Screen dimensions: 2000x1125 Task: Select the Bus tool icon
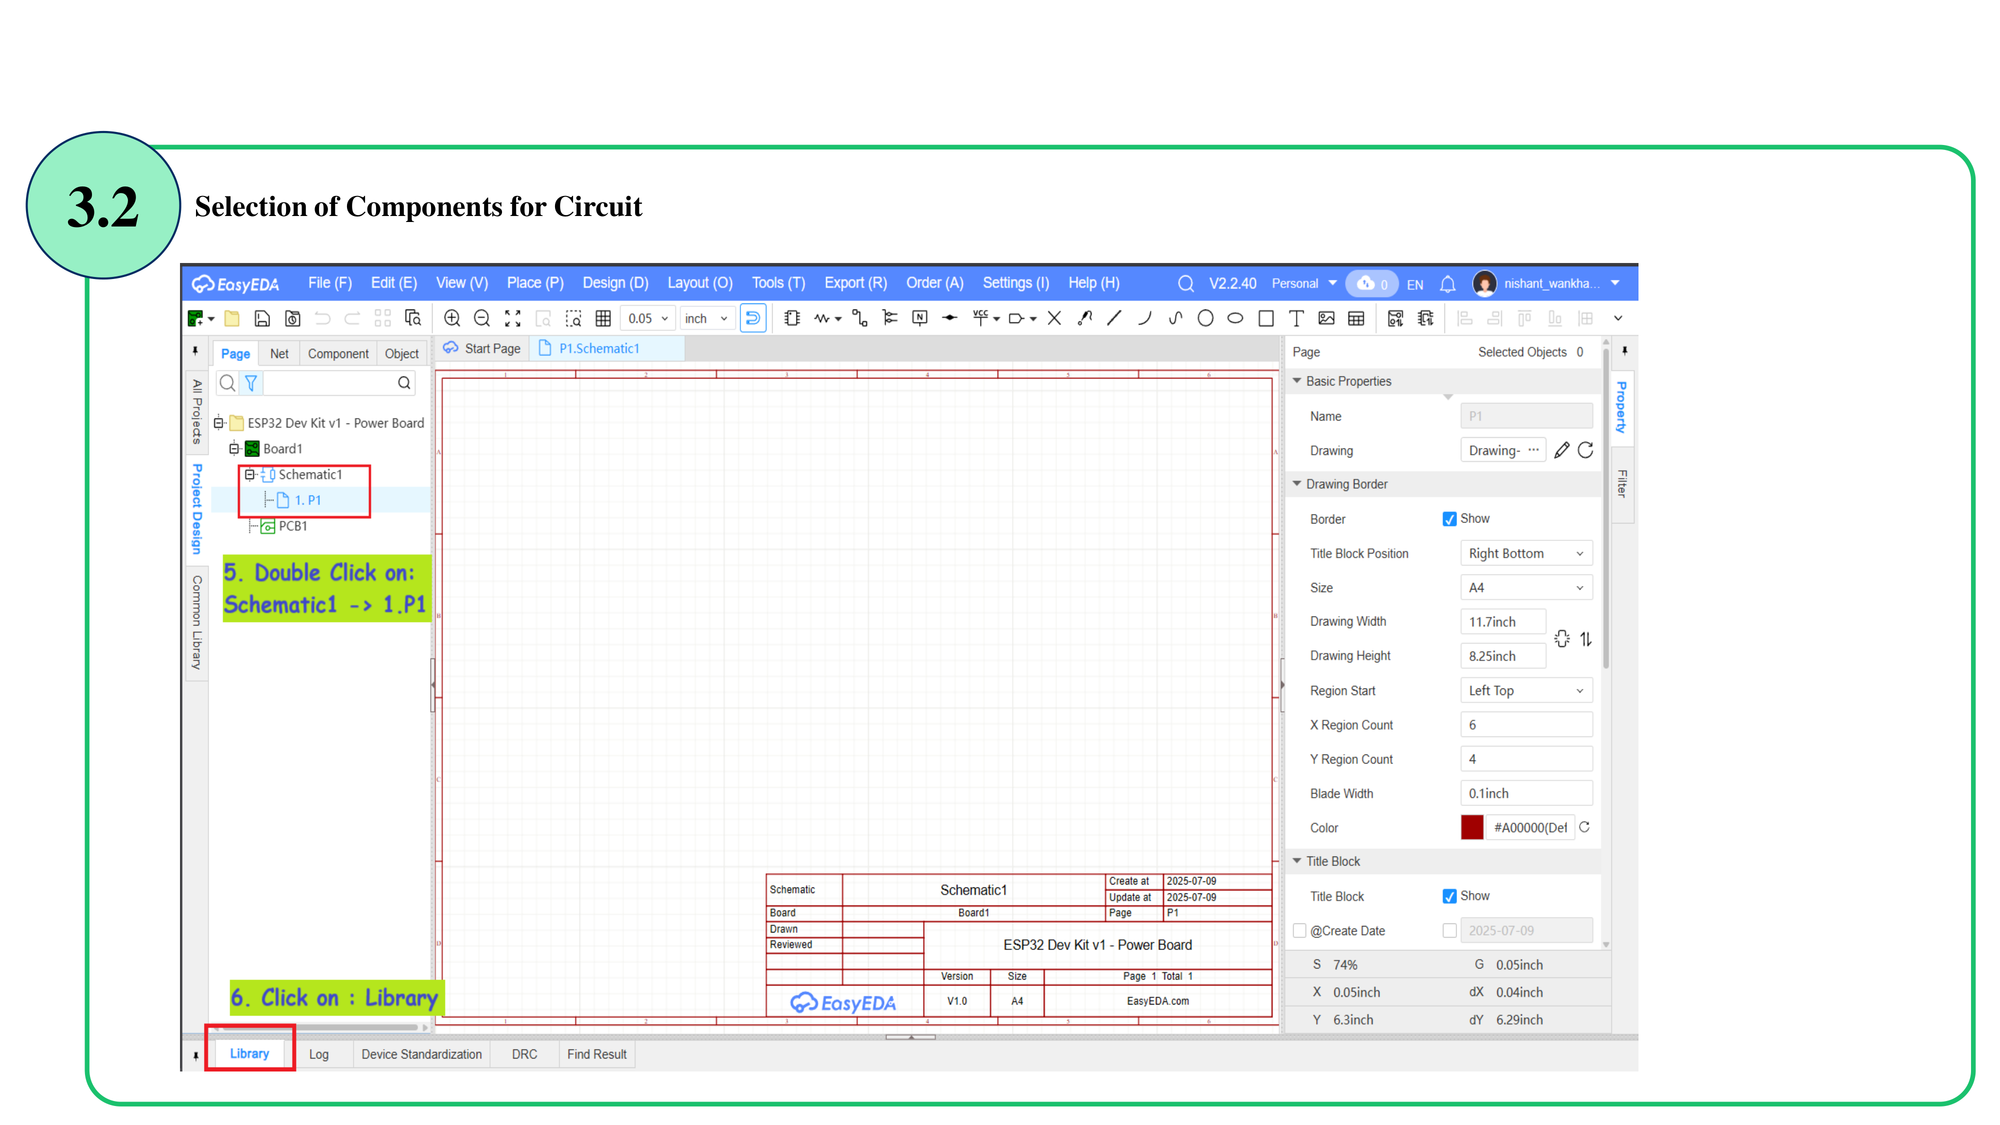[890, 318]
